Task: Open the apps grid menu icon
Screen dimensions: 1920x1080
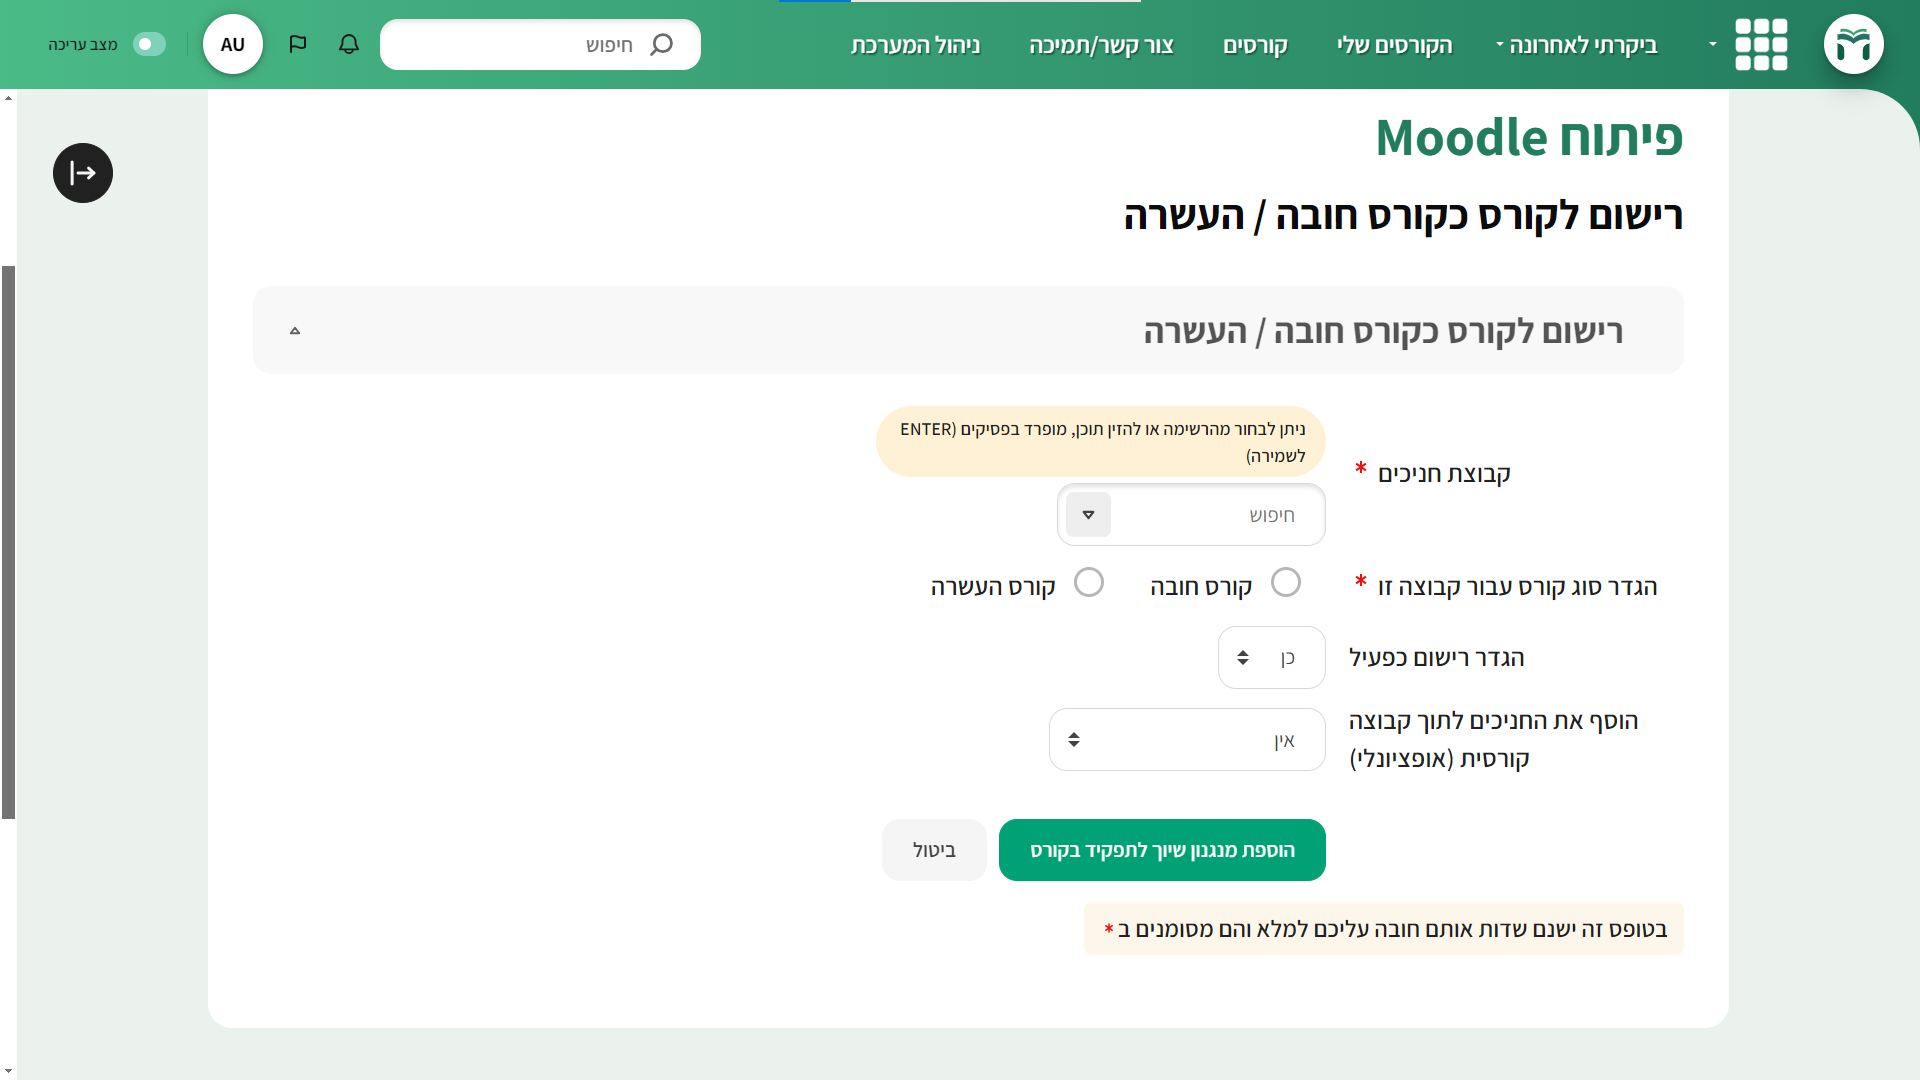Action: coord(1761,44)
